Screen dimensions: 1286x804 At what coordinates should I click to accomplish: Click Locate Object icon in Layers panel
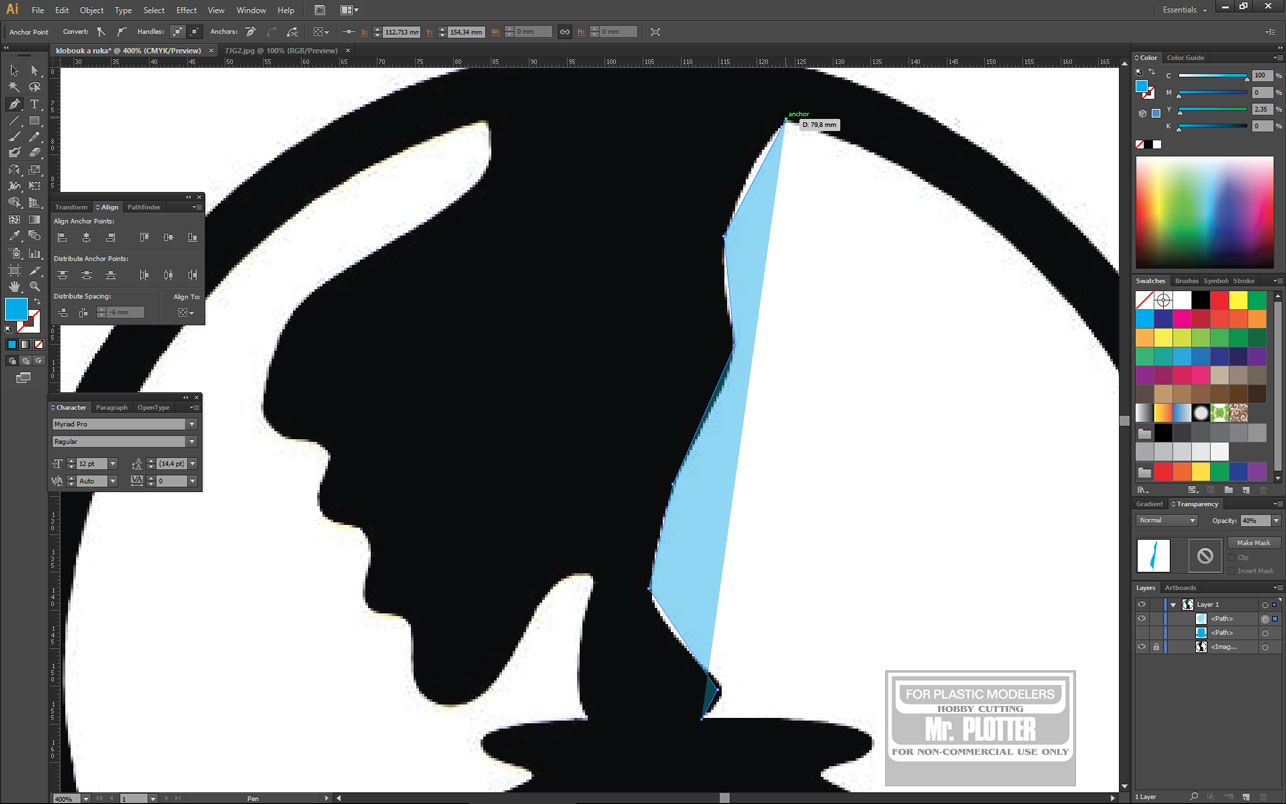(1194, 797)
